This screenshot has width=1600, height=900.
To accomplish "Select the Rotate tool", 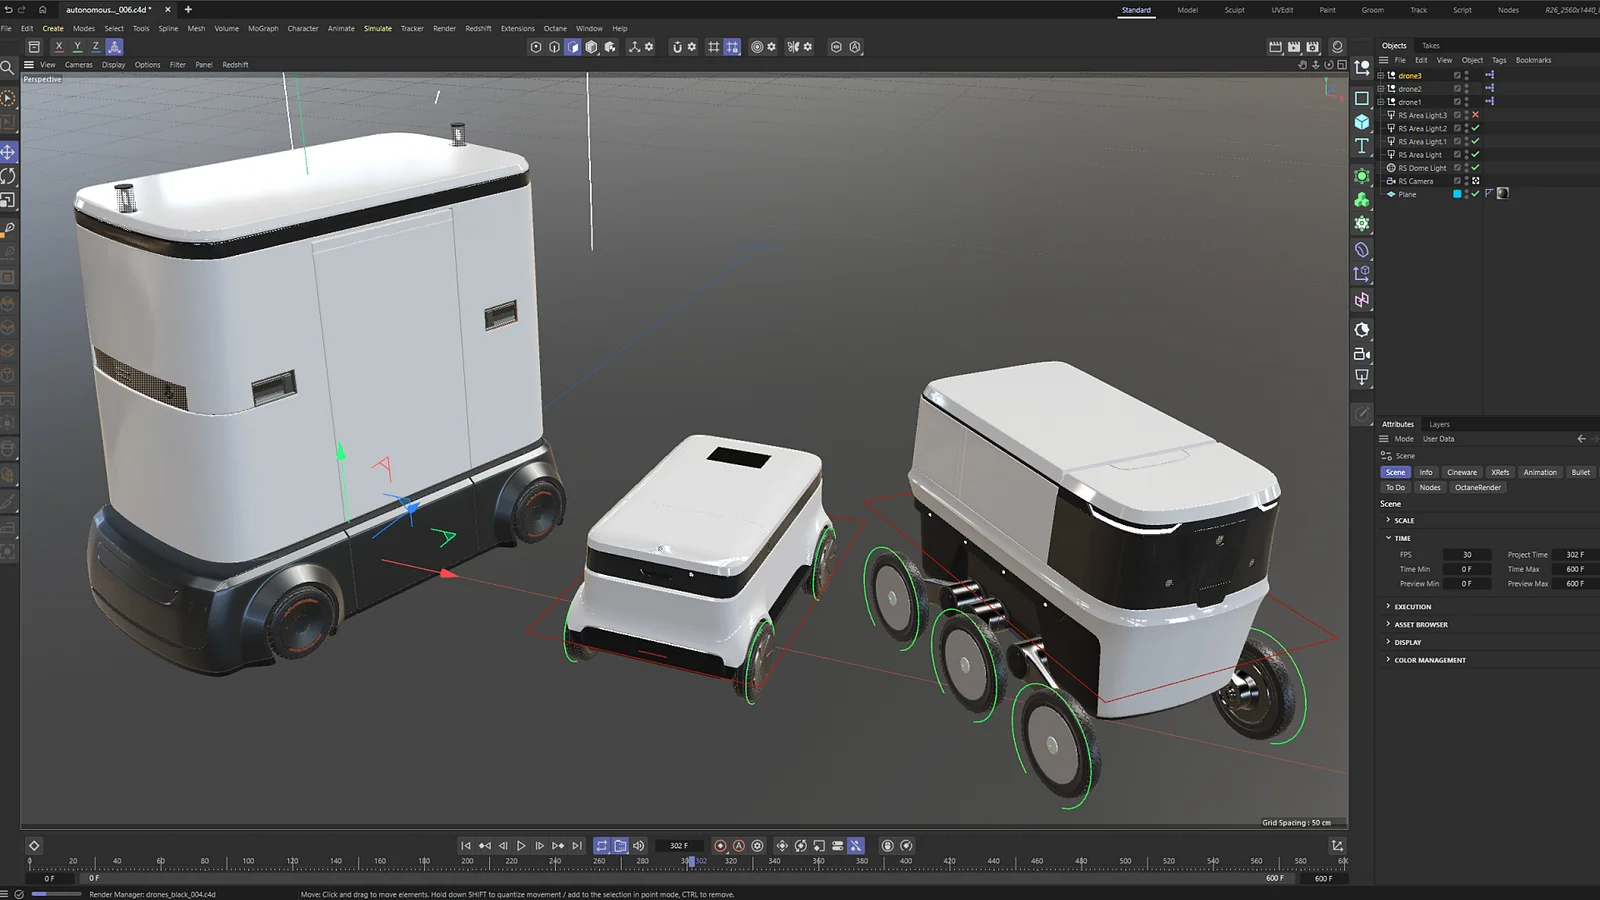I will click(7, 177).
